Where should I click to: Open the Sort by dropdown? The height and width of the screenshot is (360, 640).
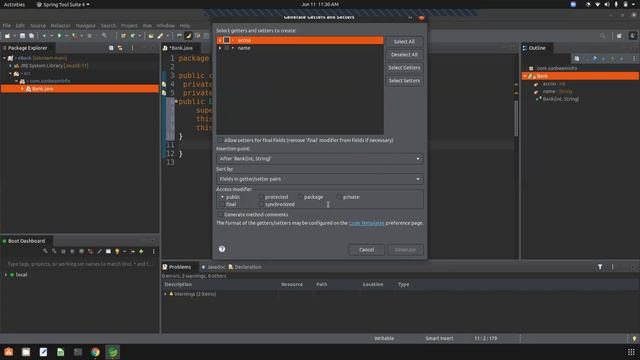pyautogui.click(x=320, y=179)
